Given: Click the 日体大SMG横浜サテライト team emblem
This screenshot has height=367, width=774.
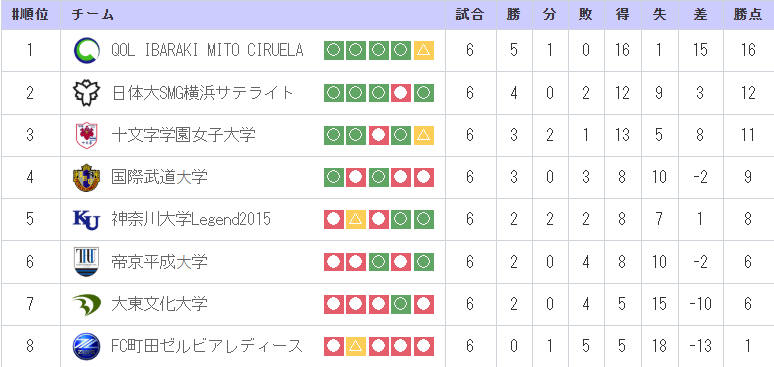Looking at the screenshot, I should tap(86, 93).
